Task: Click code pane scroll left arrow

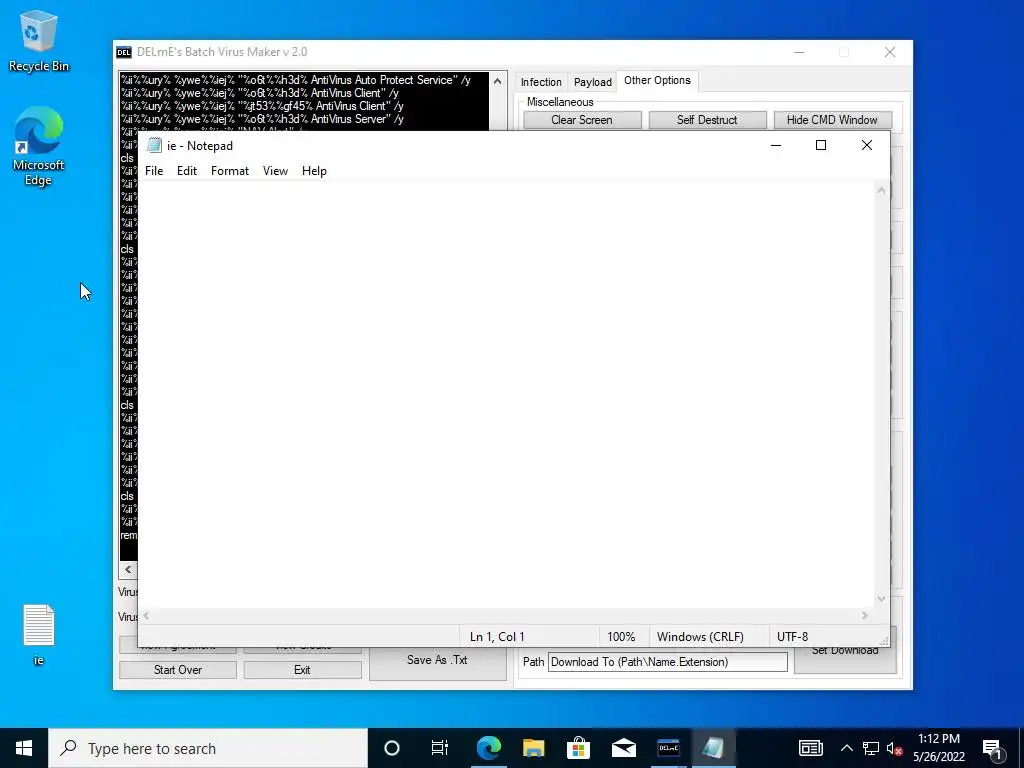Action: point(128,569)
